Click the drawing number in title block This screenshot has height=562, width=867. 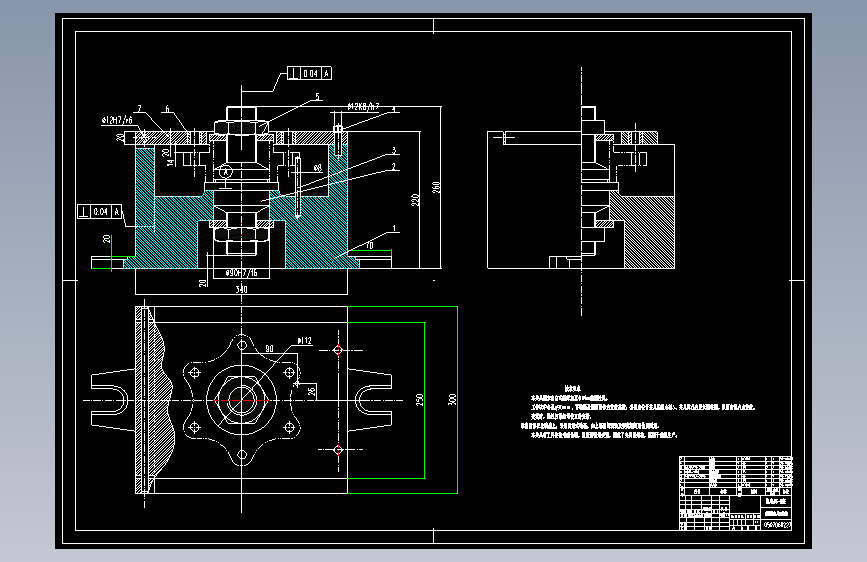777,525
